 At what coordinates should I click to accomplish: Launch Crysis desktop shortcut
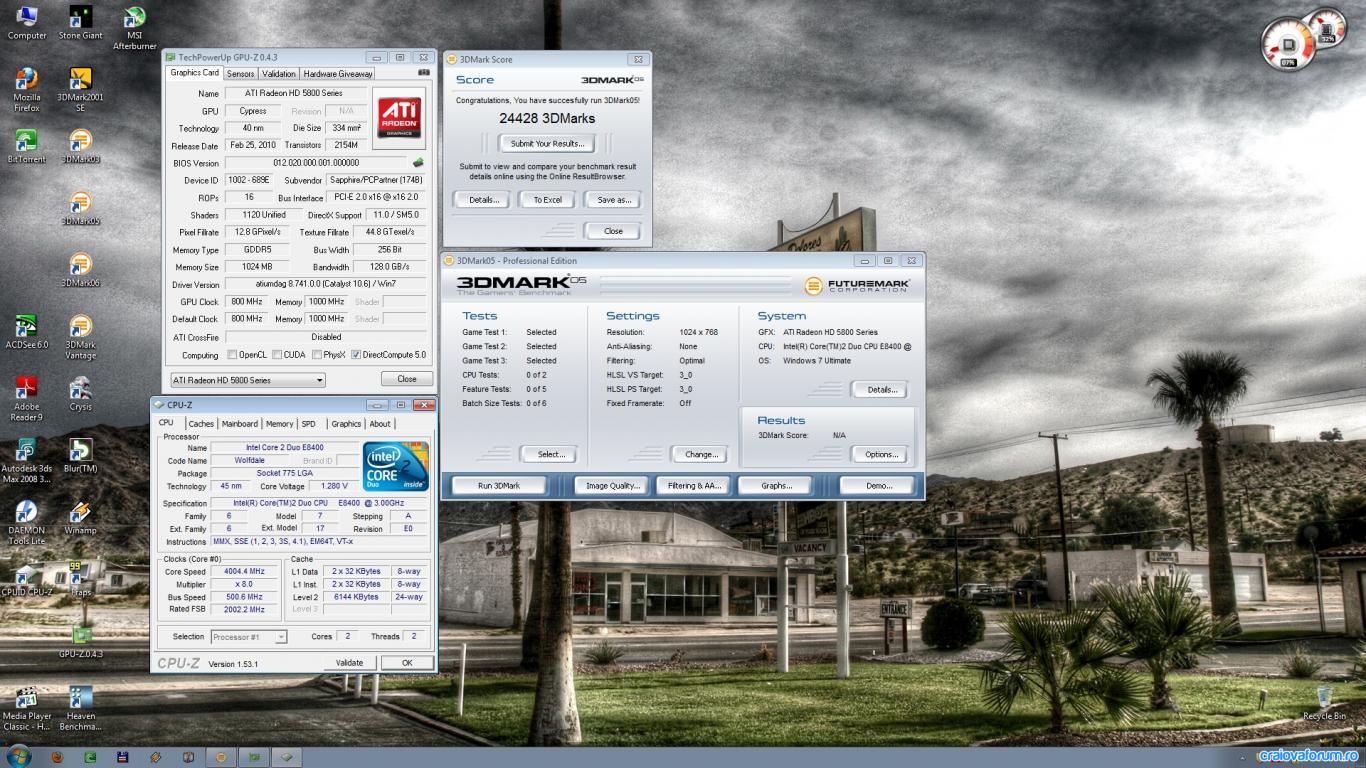tap(80, 394)
